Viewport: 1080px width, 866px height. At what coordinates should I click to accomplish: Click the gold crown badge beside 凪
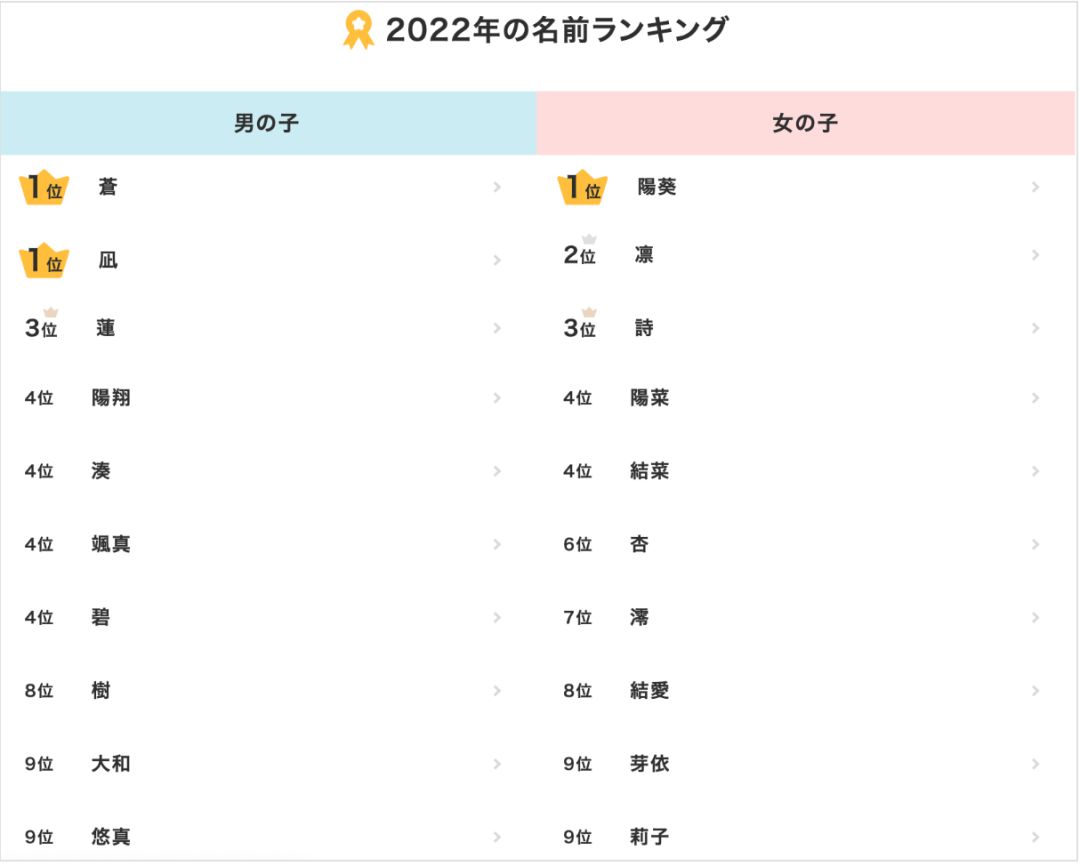(x=43, y=261)
